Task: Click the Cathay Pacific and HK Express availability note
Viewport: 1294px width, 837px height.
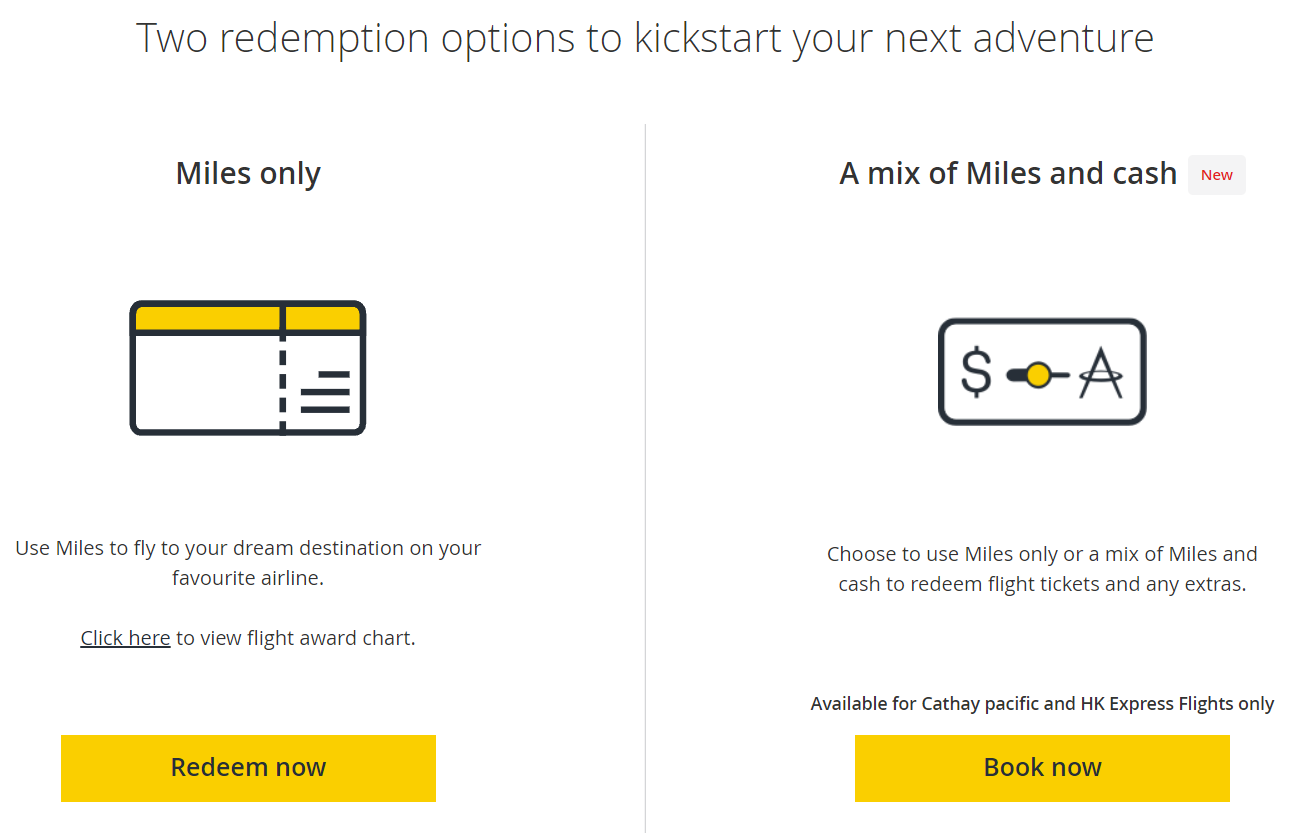Action: [1042, 704]
